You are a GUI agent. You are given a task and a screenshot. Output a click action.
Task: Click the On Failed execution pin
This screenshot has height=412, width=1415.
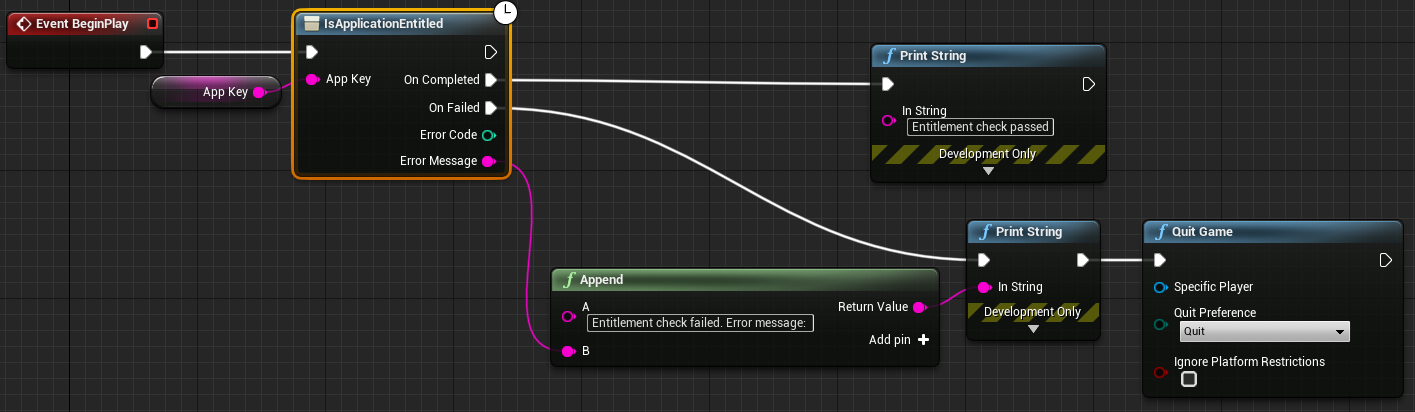tap(490, 108)
